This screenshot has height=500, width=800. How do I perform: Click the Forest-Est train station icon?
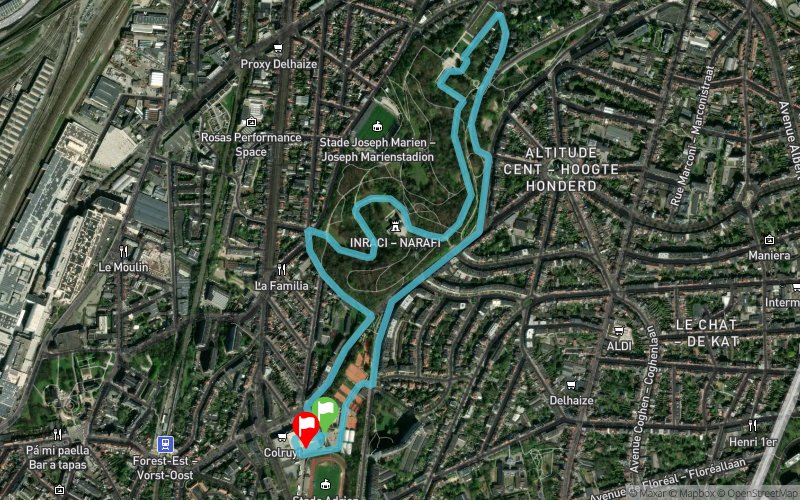click(165, 444)
